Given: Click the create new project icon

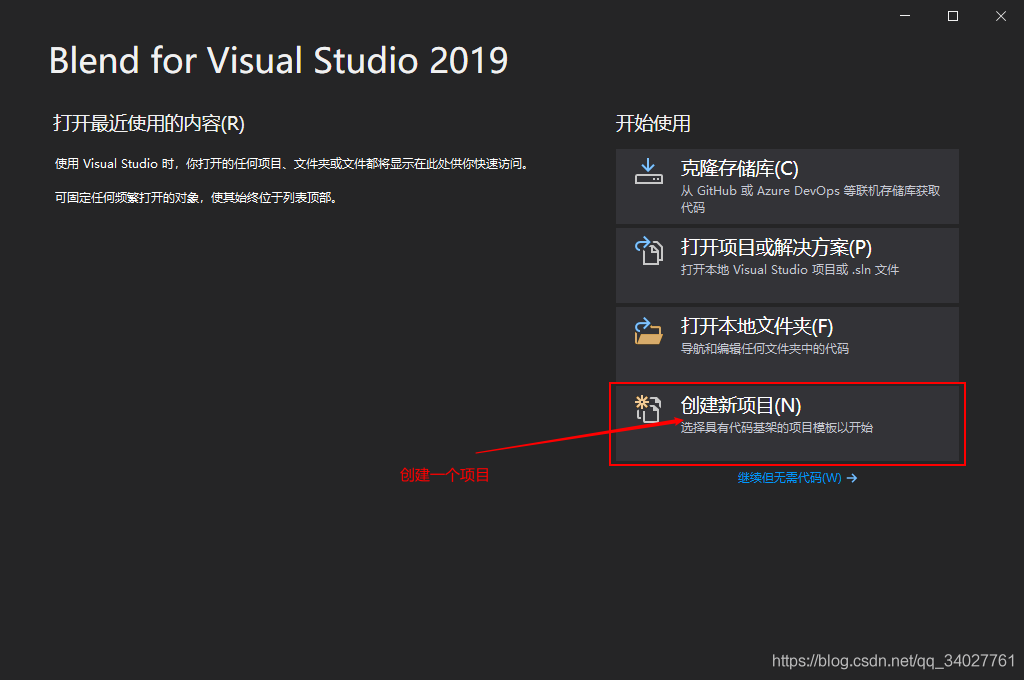Looking at the screenshot, I should click(648, 409).
